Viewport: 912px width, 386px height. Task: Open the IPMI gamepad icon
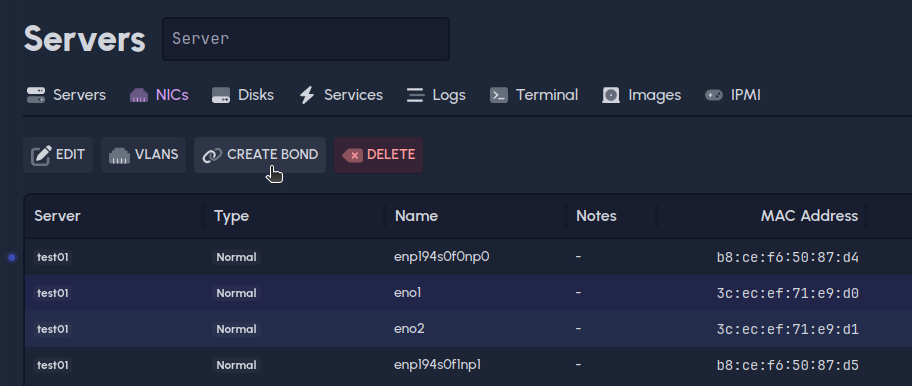click(714, 95)
